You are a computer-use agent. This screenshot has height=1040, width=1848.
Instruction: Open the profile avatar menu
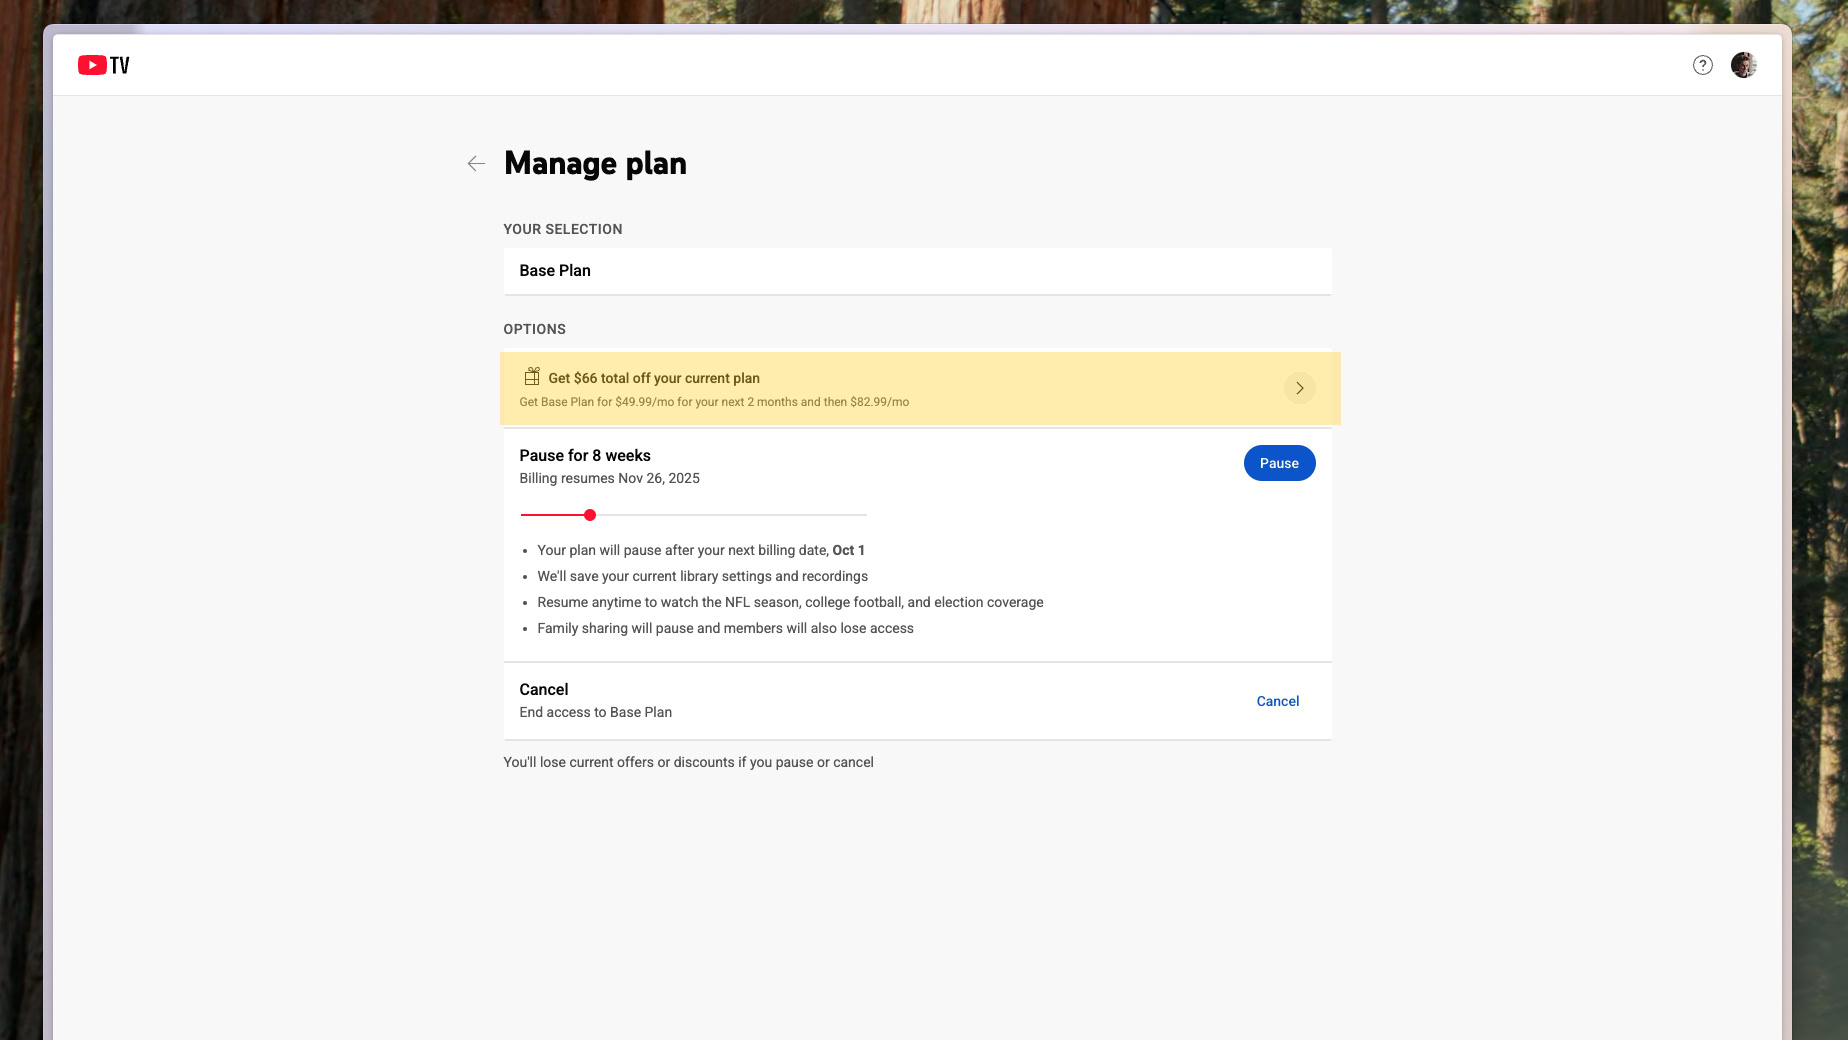[1743, 65]
